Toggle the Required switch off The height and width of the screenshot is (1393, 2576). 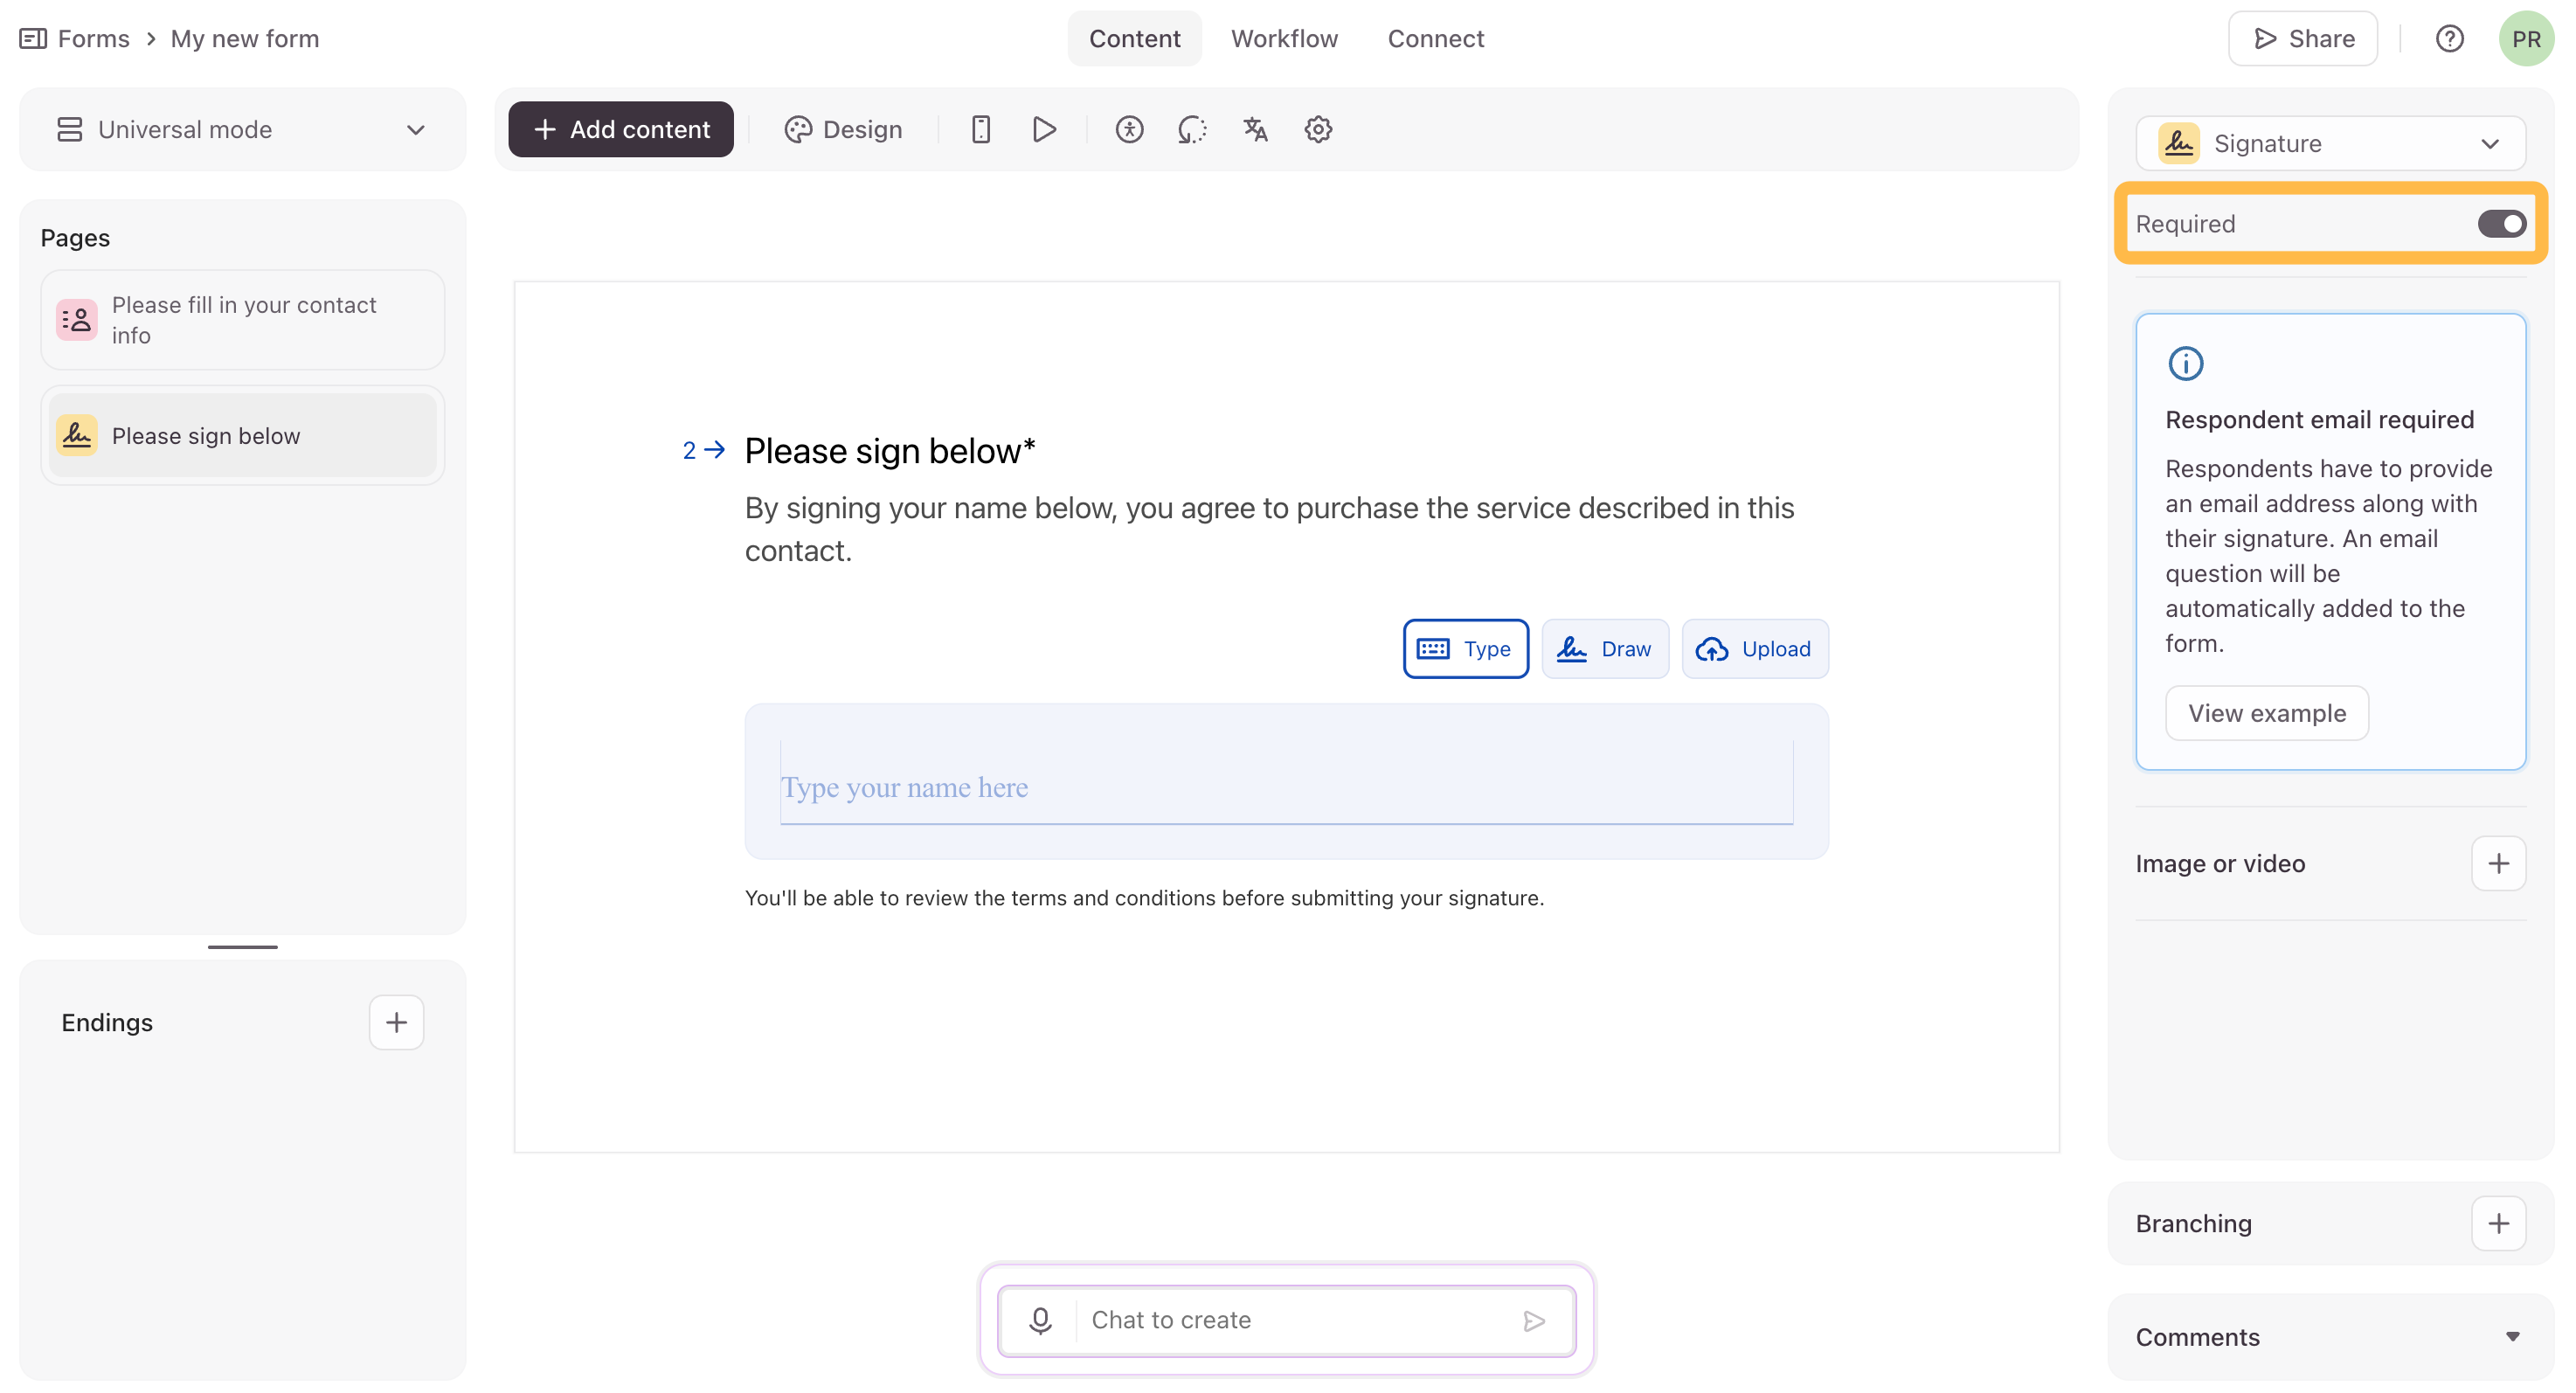pyautogui.click(x=2501, y=224)
